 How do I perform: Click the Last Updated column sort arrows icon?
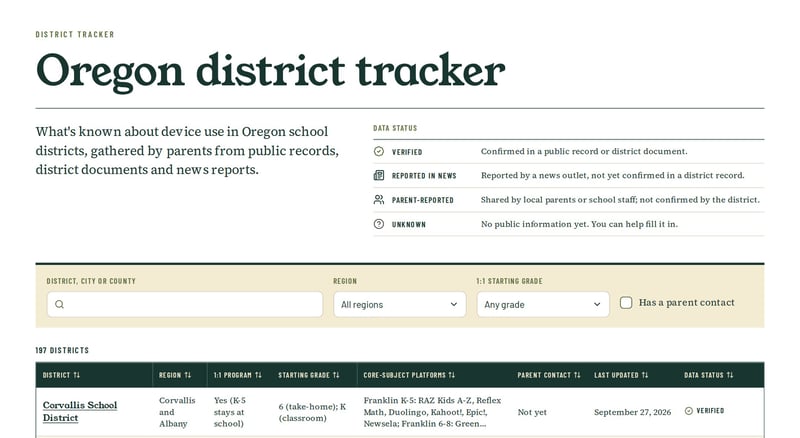(645, 375)
